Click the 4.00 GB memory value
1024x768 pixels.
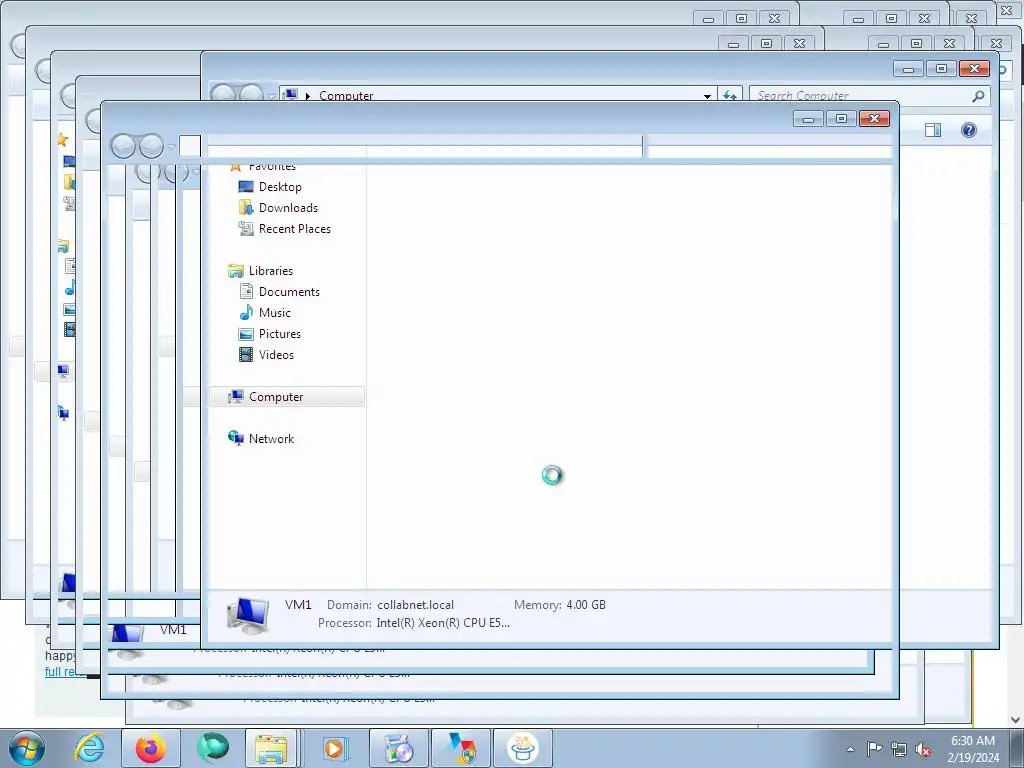click(x=586, y=605)
